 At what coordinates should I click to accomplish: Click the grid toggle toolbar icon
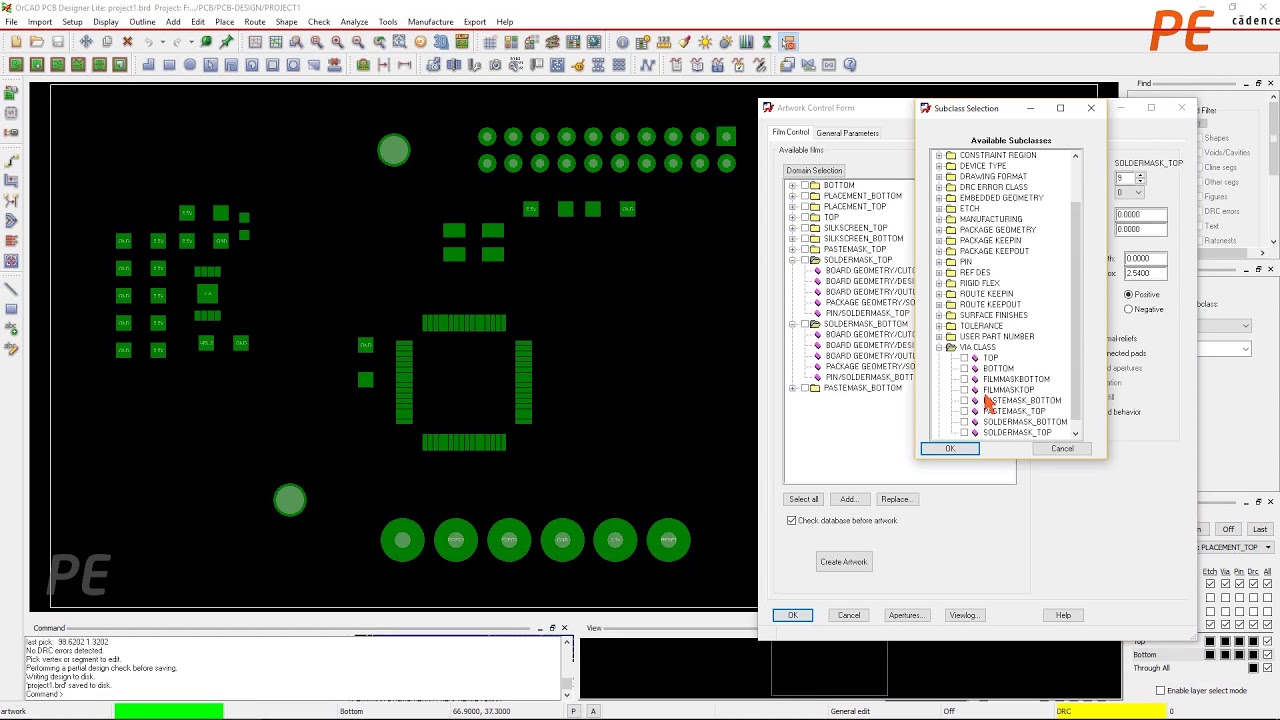point(489,42)
